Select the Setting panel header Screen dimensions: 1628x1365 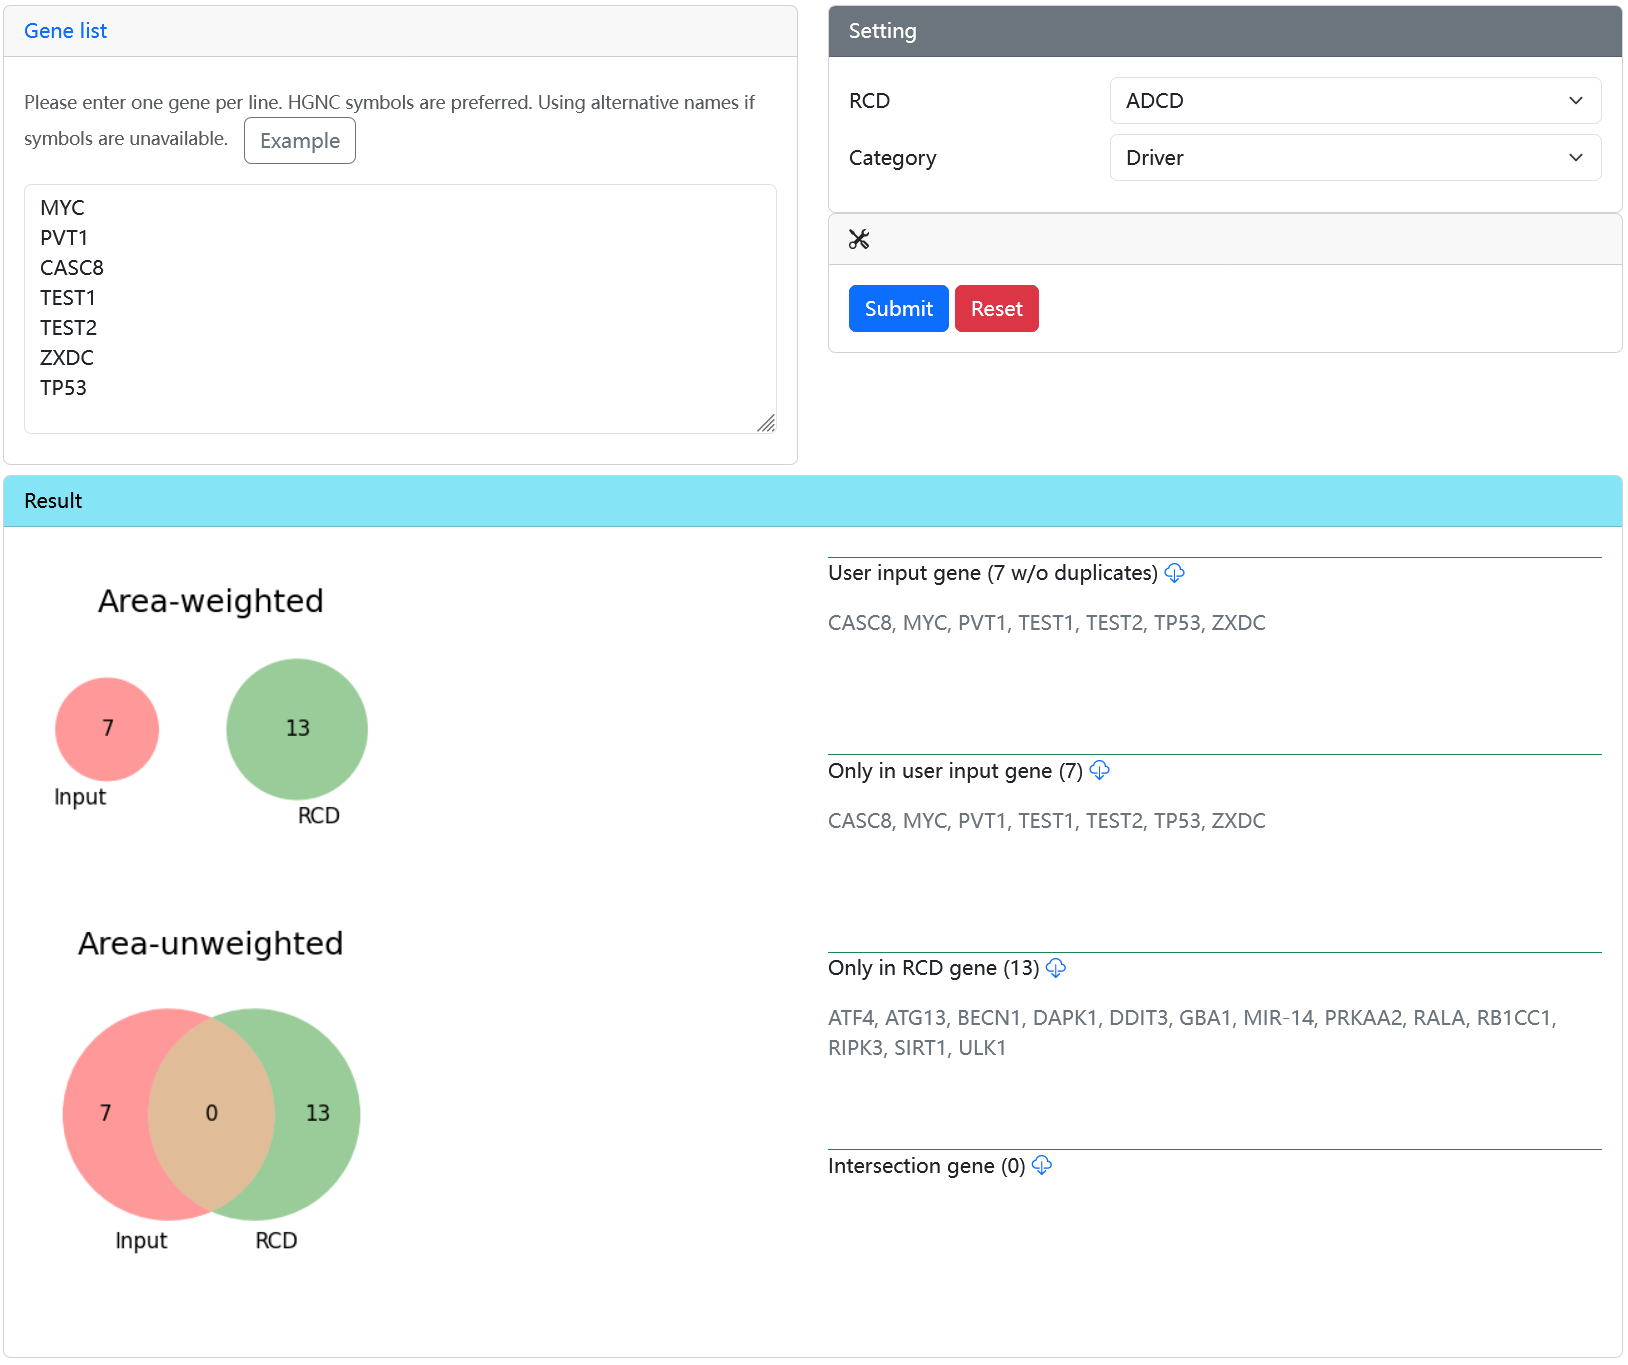point(1225,31)
